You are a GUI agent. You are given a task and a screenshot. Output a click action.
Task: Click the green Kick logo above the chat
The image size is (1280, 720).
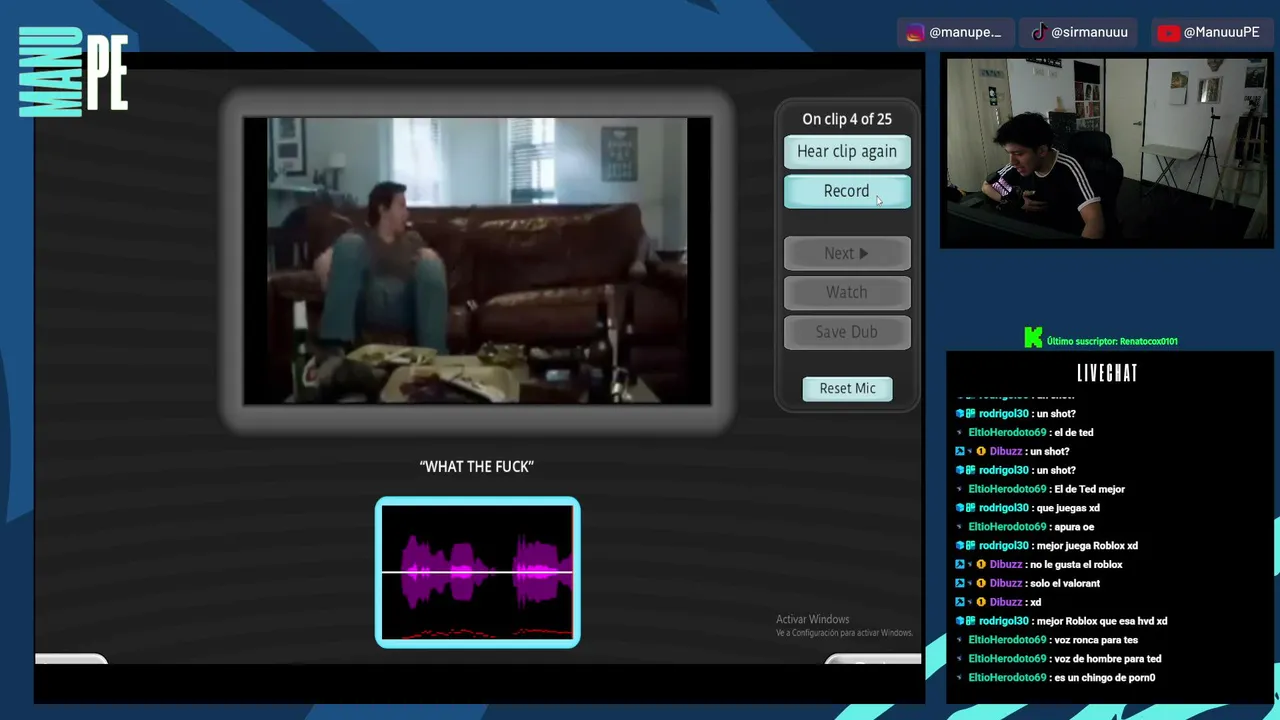(1033, 338)
